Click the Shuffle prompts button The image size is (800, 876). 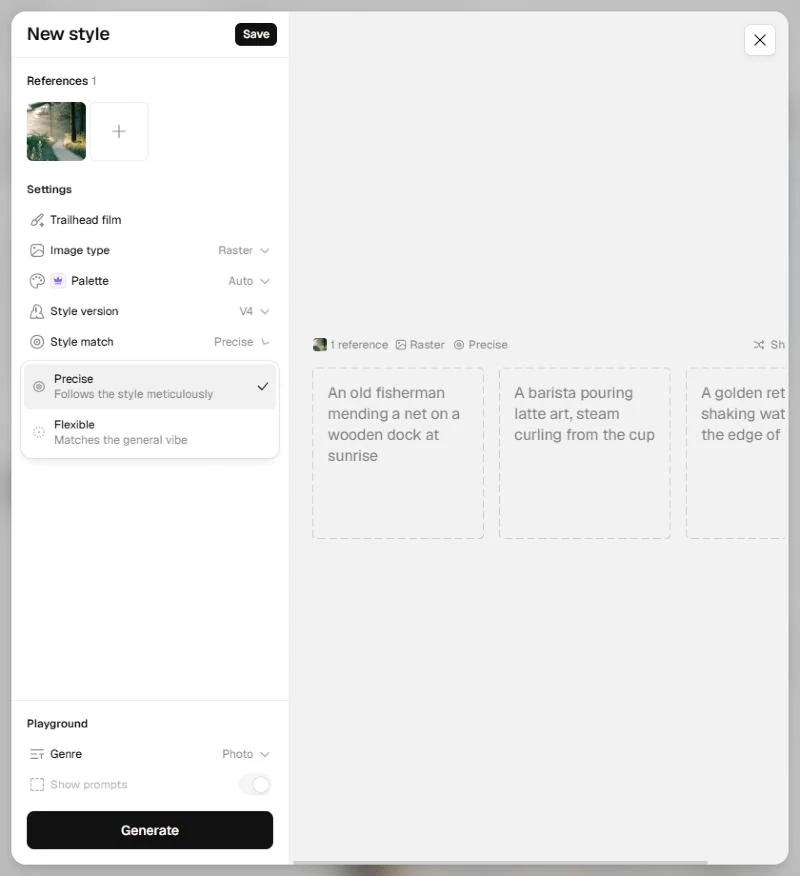[x=769, y=345]
